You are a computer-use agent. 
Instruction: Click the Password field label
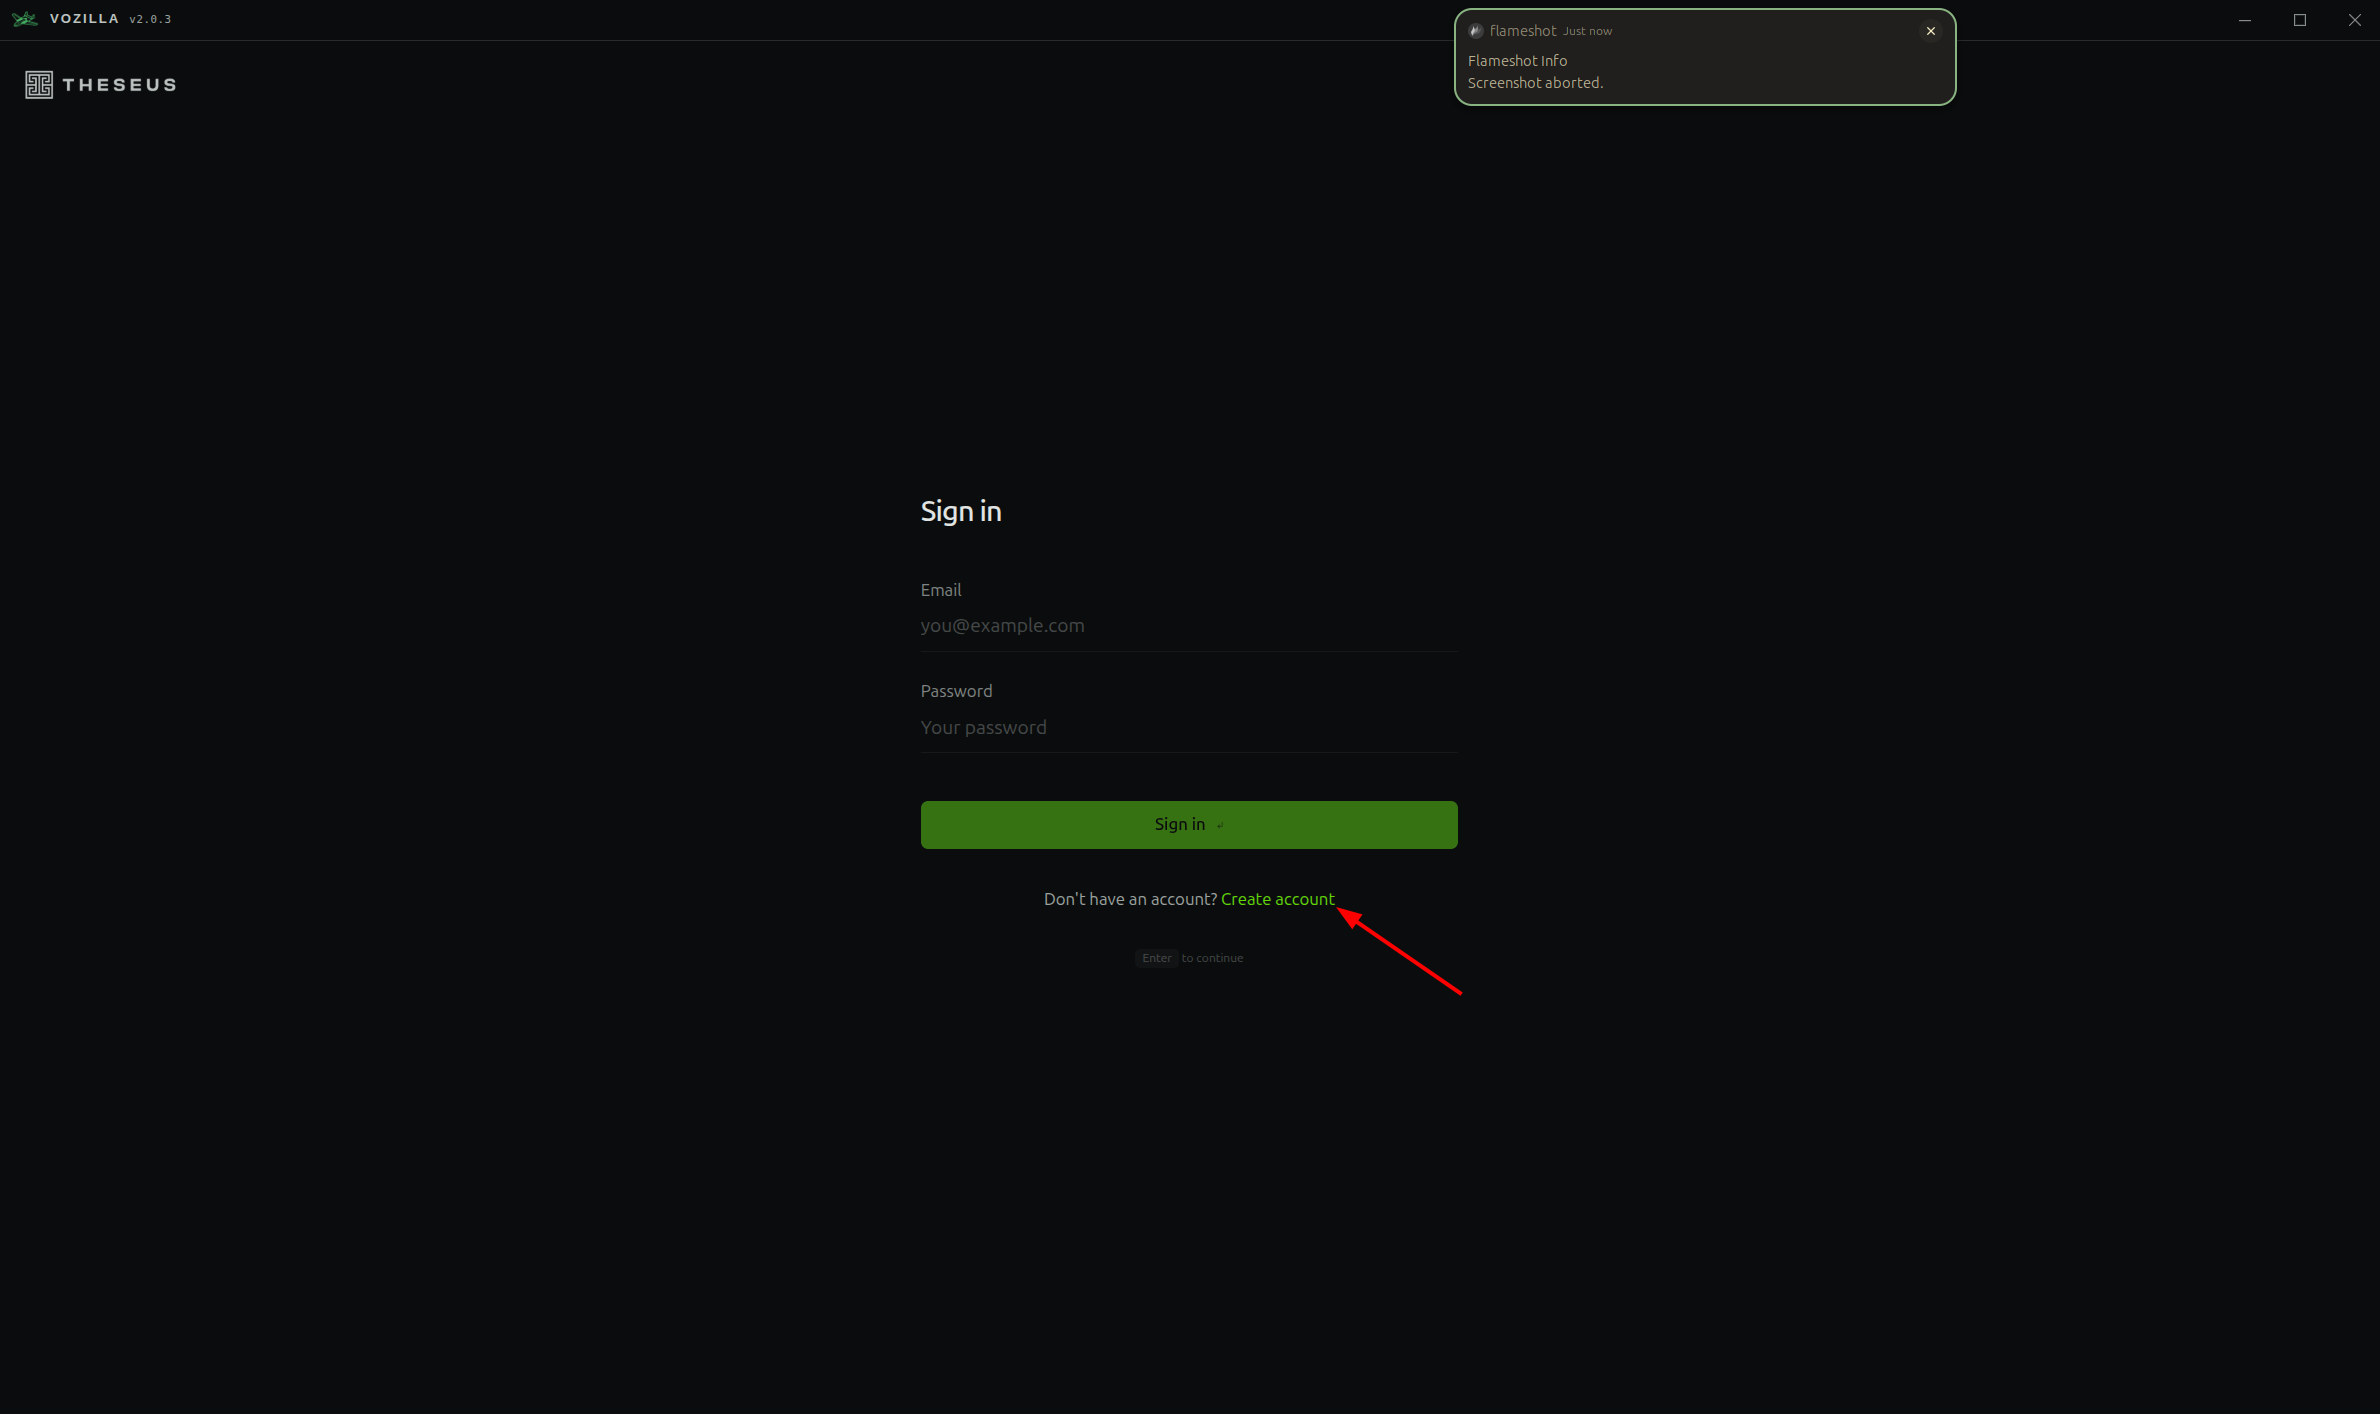pos(956,691)
